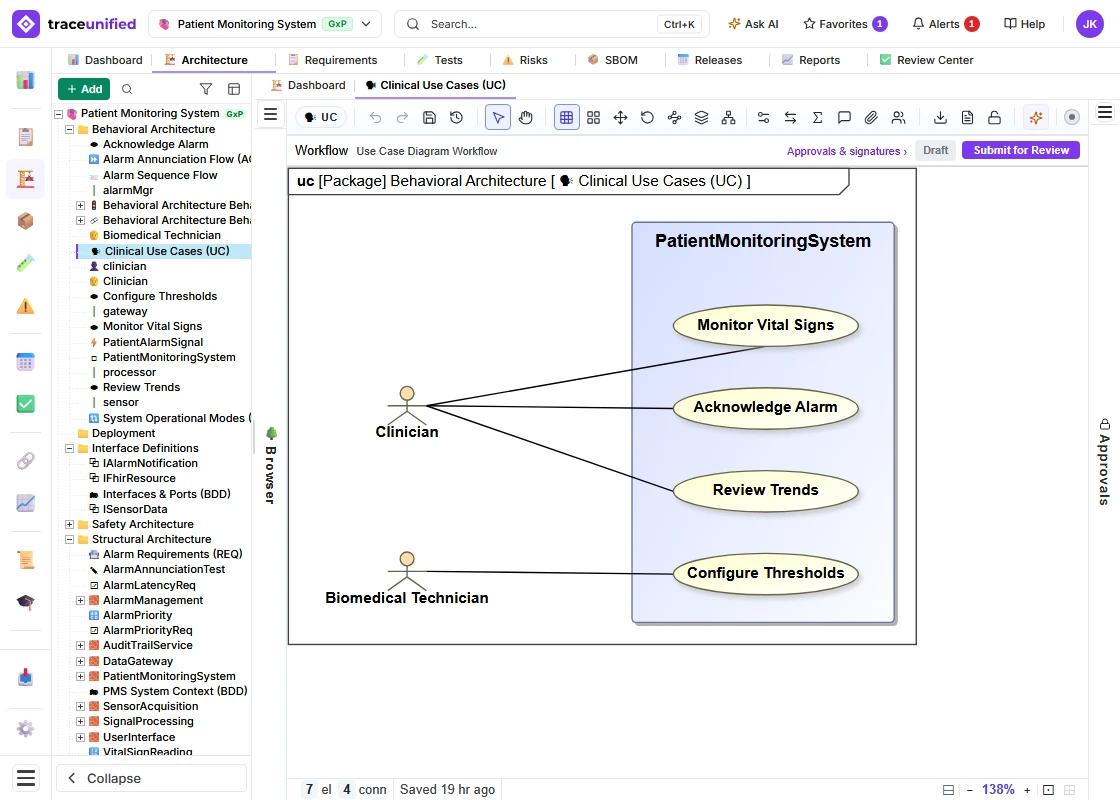1120x800 pixels.
Task: Click the sigma summation icon
Action: pos(818,118)
